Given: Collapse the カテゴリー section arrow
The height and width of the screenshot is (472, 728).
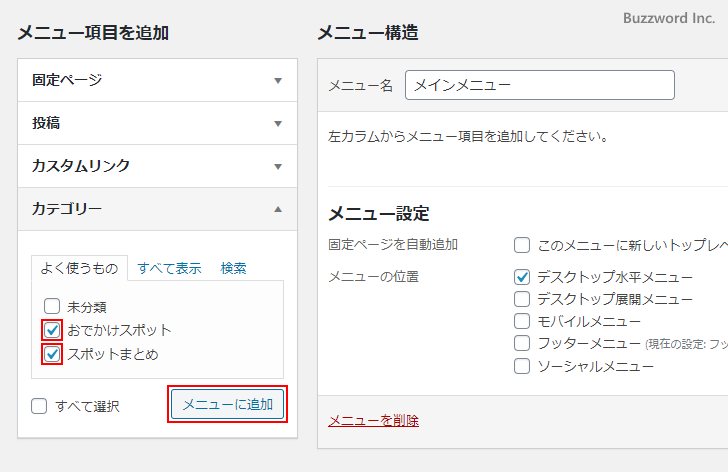Looking at the screenshot, I should pyautogui.click(x=278, y=209).
